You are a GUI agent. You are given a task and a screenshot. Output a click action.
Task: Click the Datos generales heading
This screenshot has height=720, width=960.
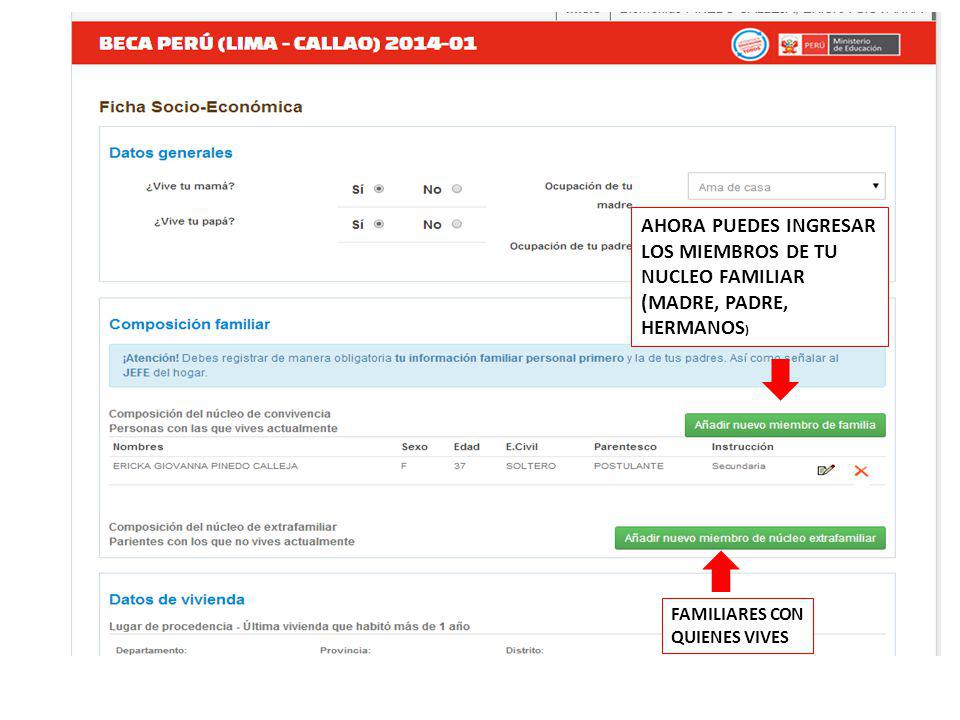click(x=171, y=153)
